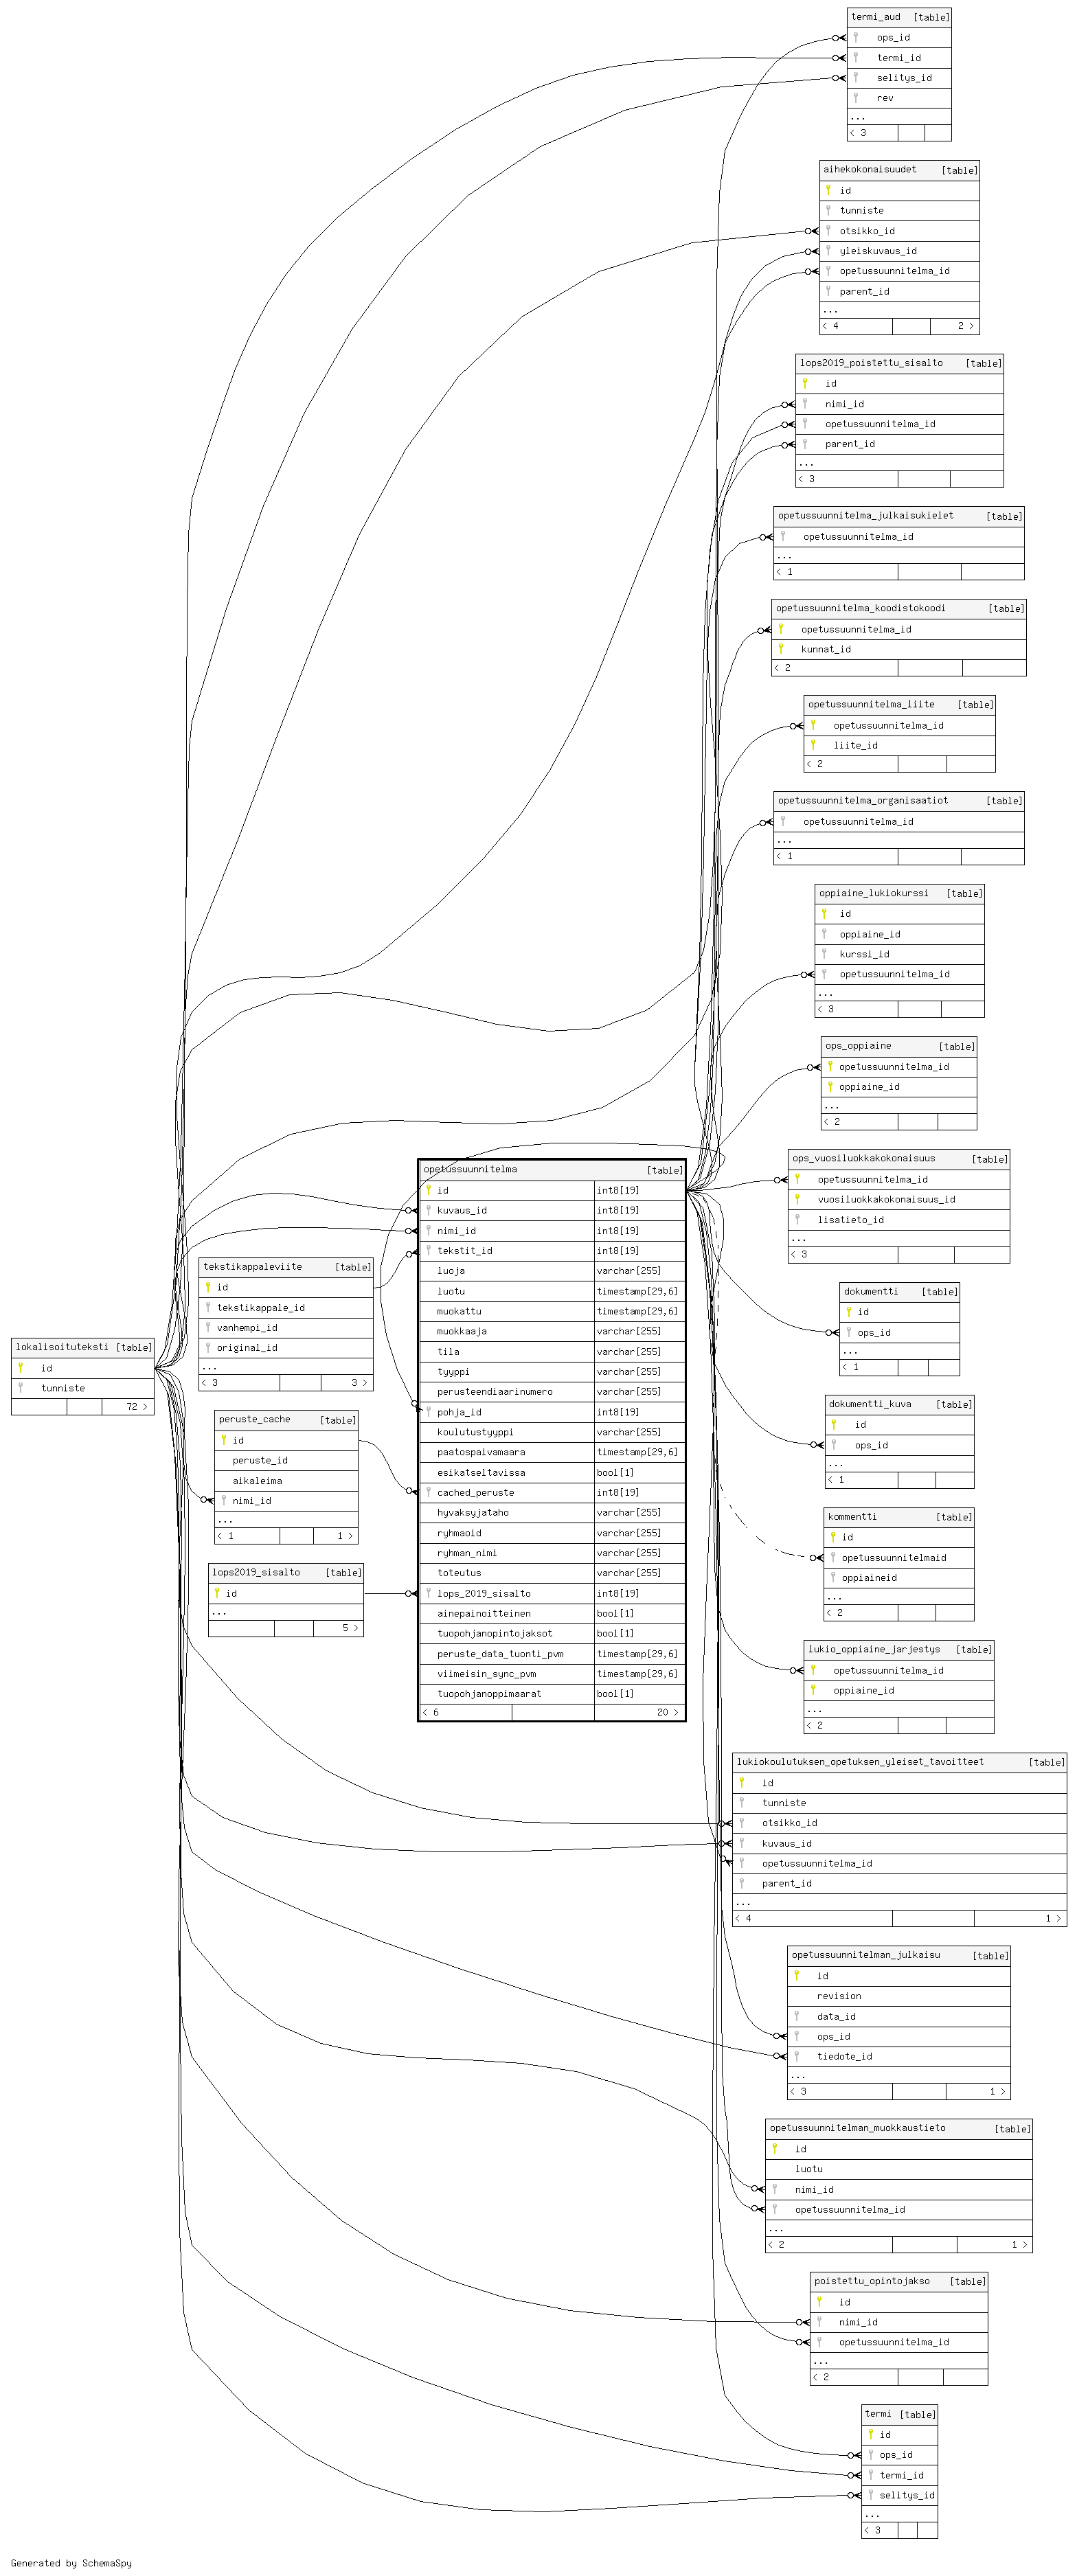This screenshot has width=1077, height=2576.
Task: Click the '< 6' count in opetussuunnitelma footer
Action: tap(431, 1713)
